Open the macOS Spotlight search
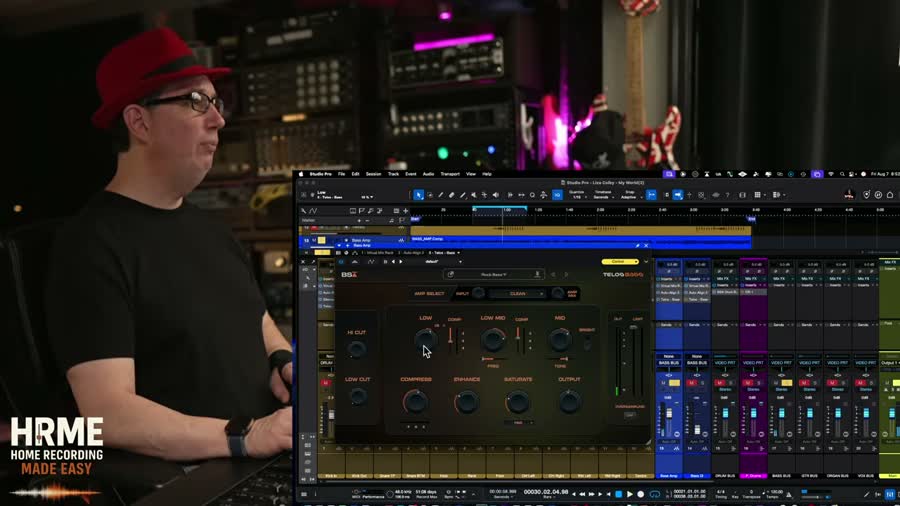The width and height of the screenshot is (900, 506). 842,174
